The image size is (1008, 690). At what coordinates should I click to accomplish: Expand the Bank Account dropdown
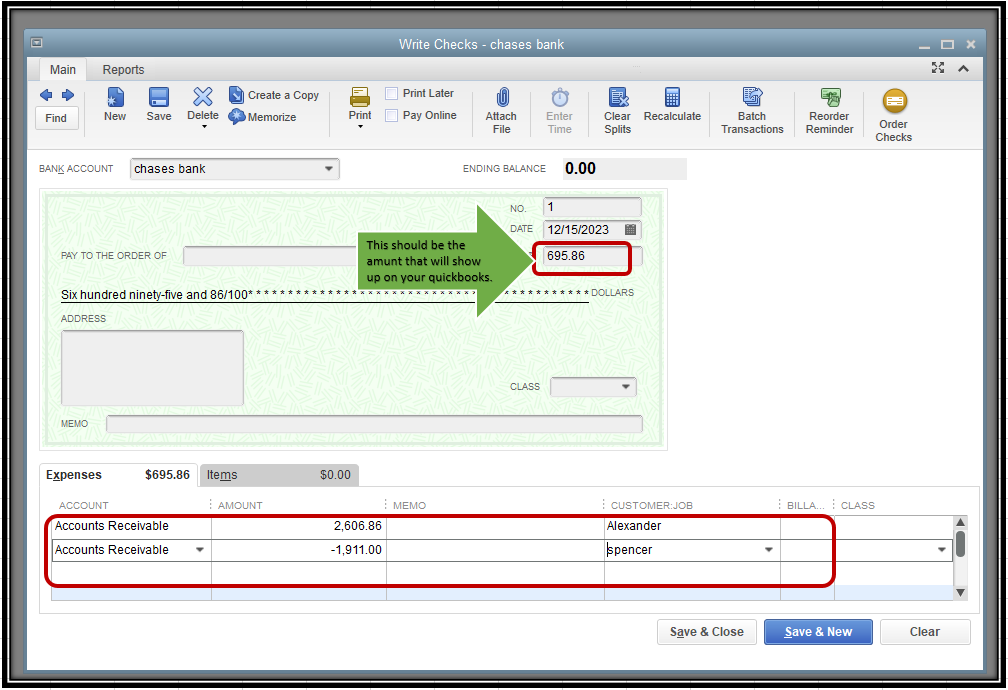[x=328, y=169]
